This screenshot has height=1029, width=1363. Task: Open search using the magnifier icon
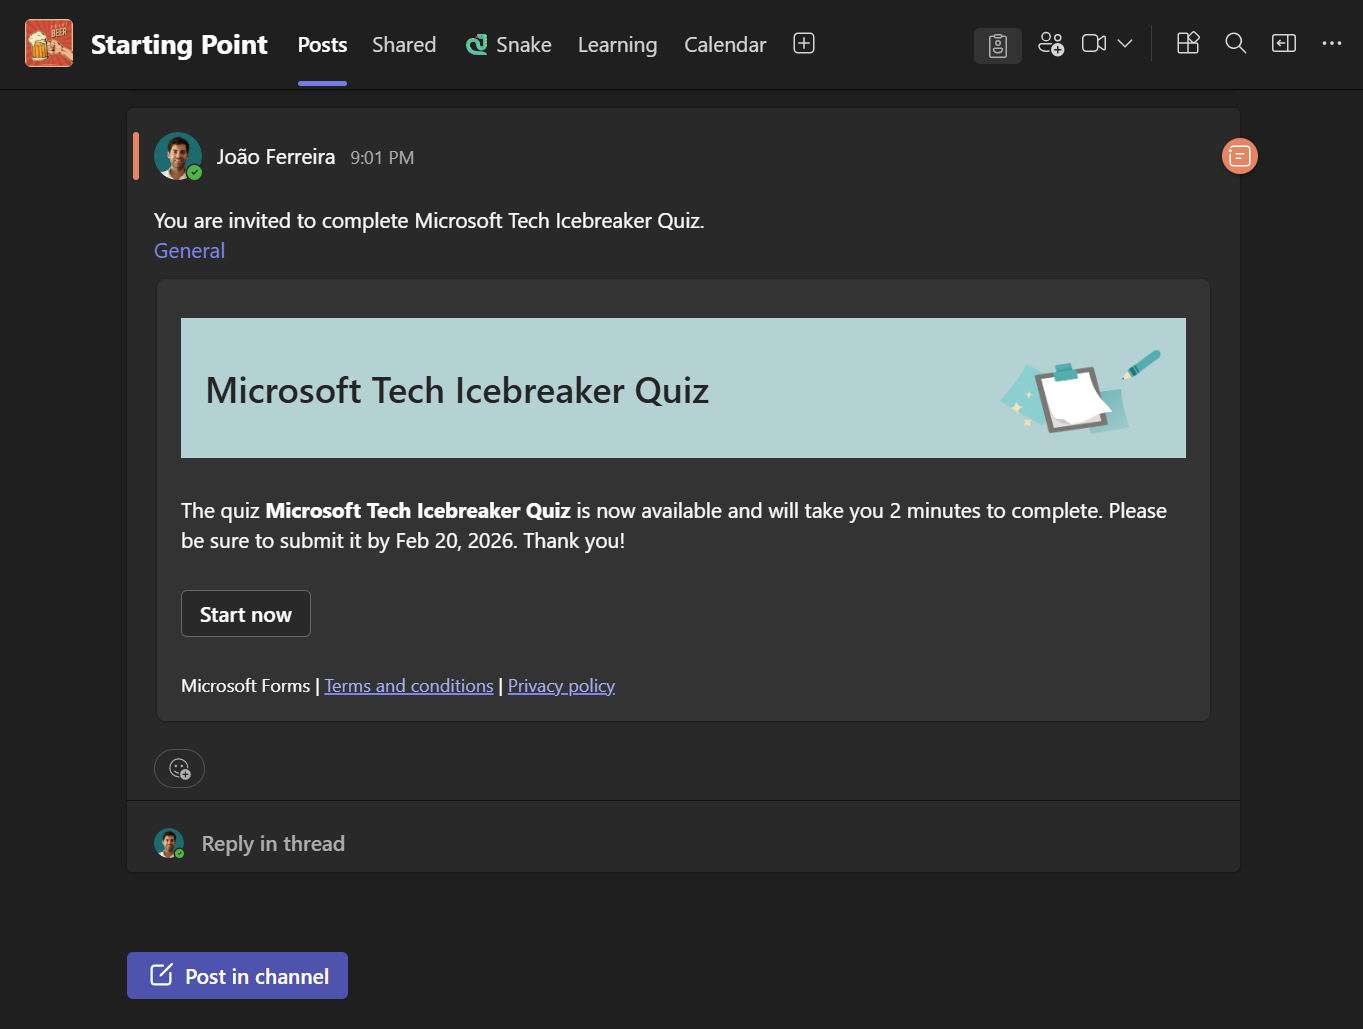click(1235, 43)
